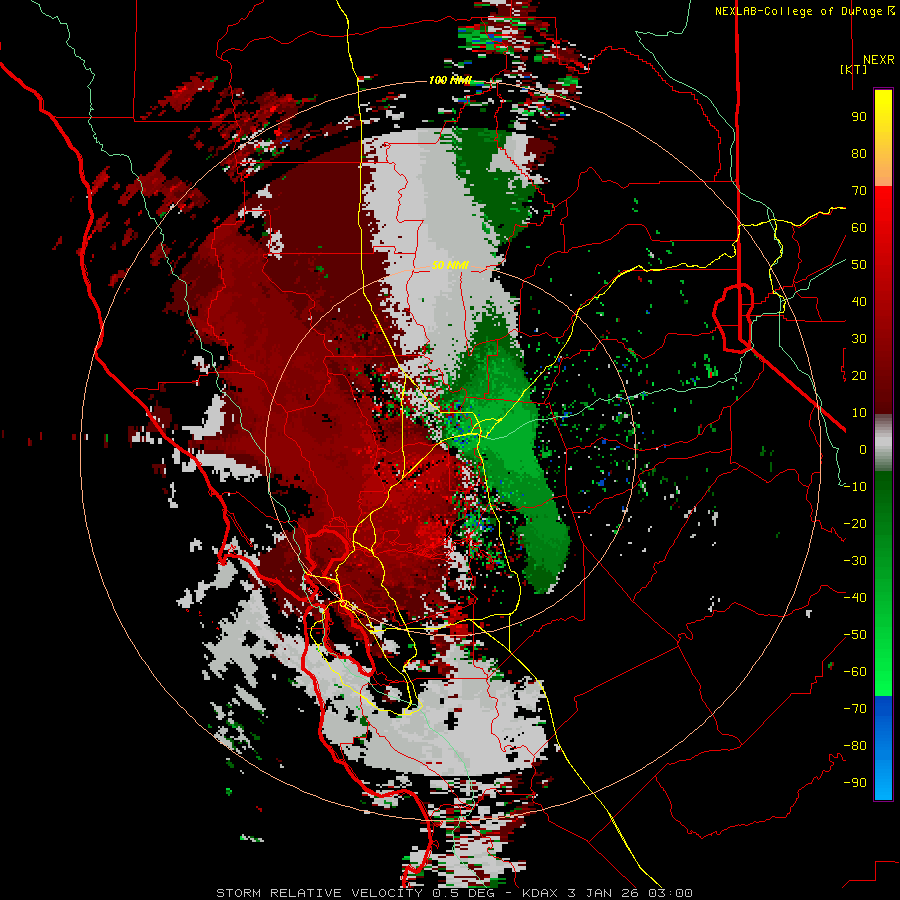Click the 50 NMI range ring label
Viewport: 900px width, 900px height.
tap(450, 265)
